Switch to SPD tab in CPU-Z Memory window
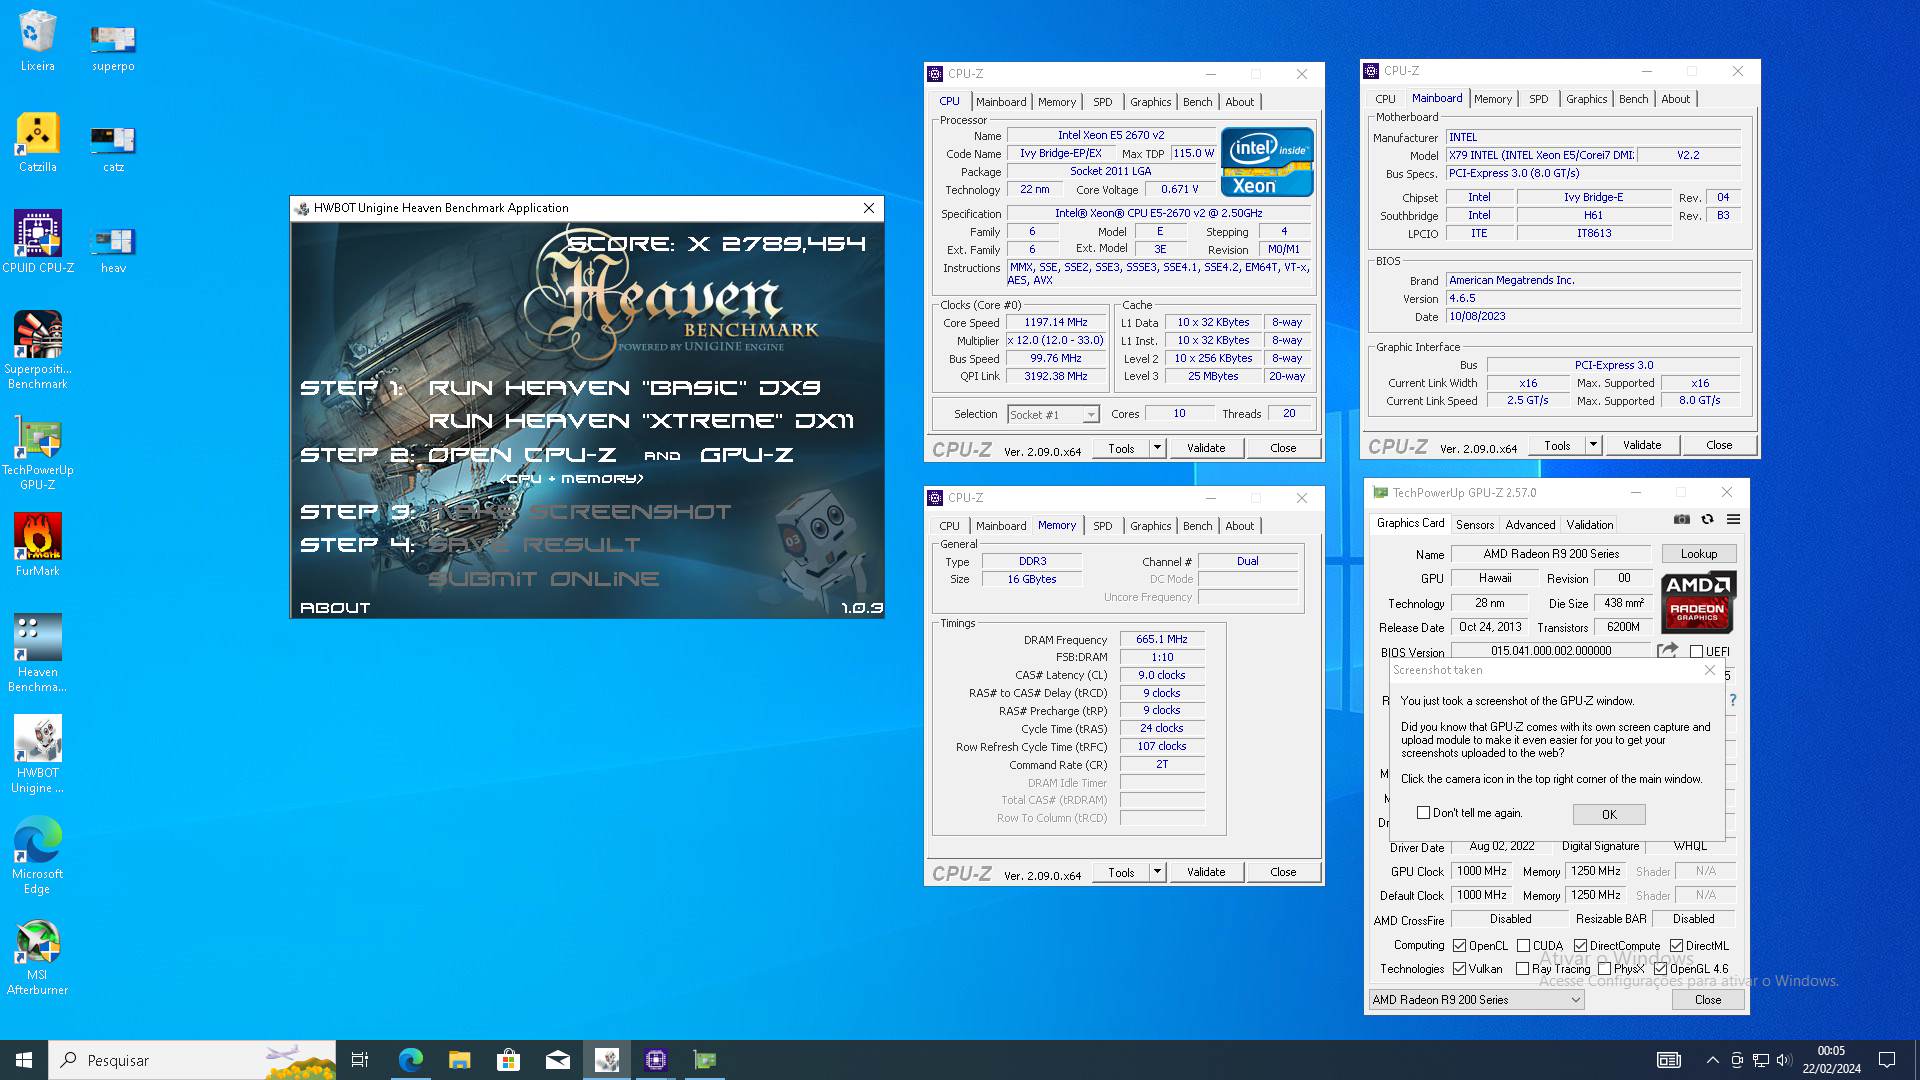This screenshot has height=1080, width=1920. pyautogui.click(x=1102, y=526)
